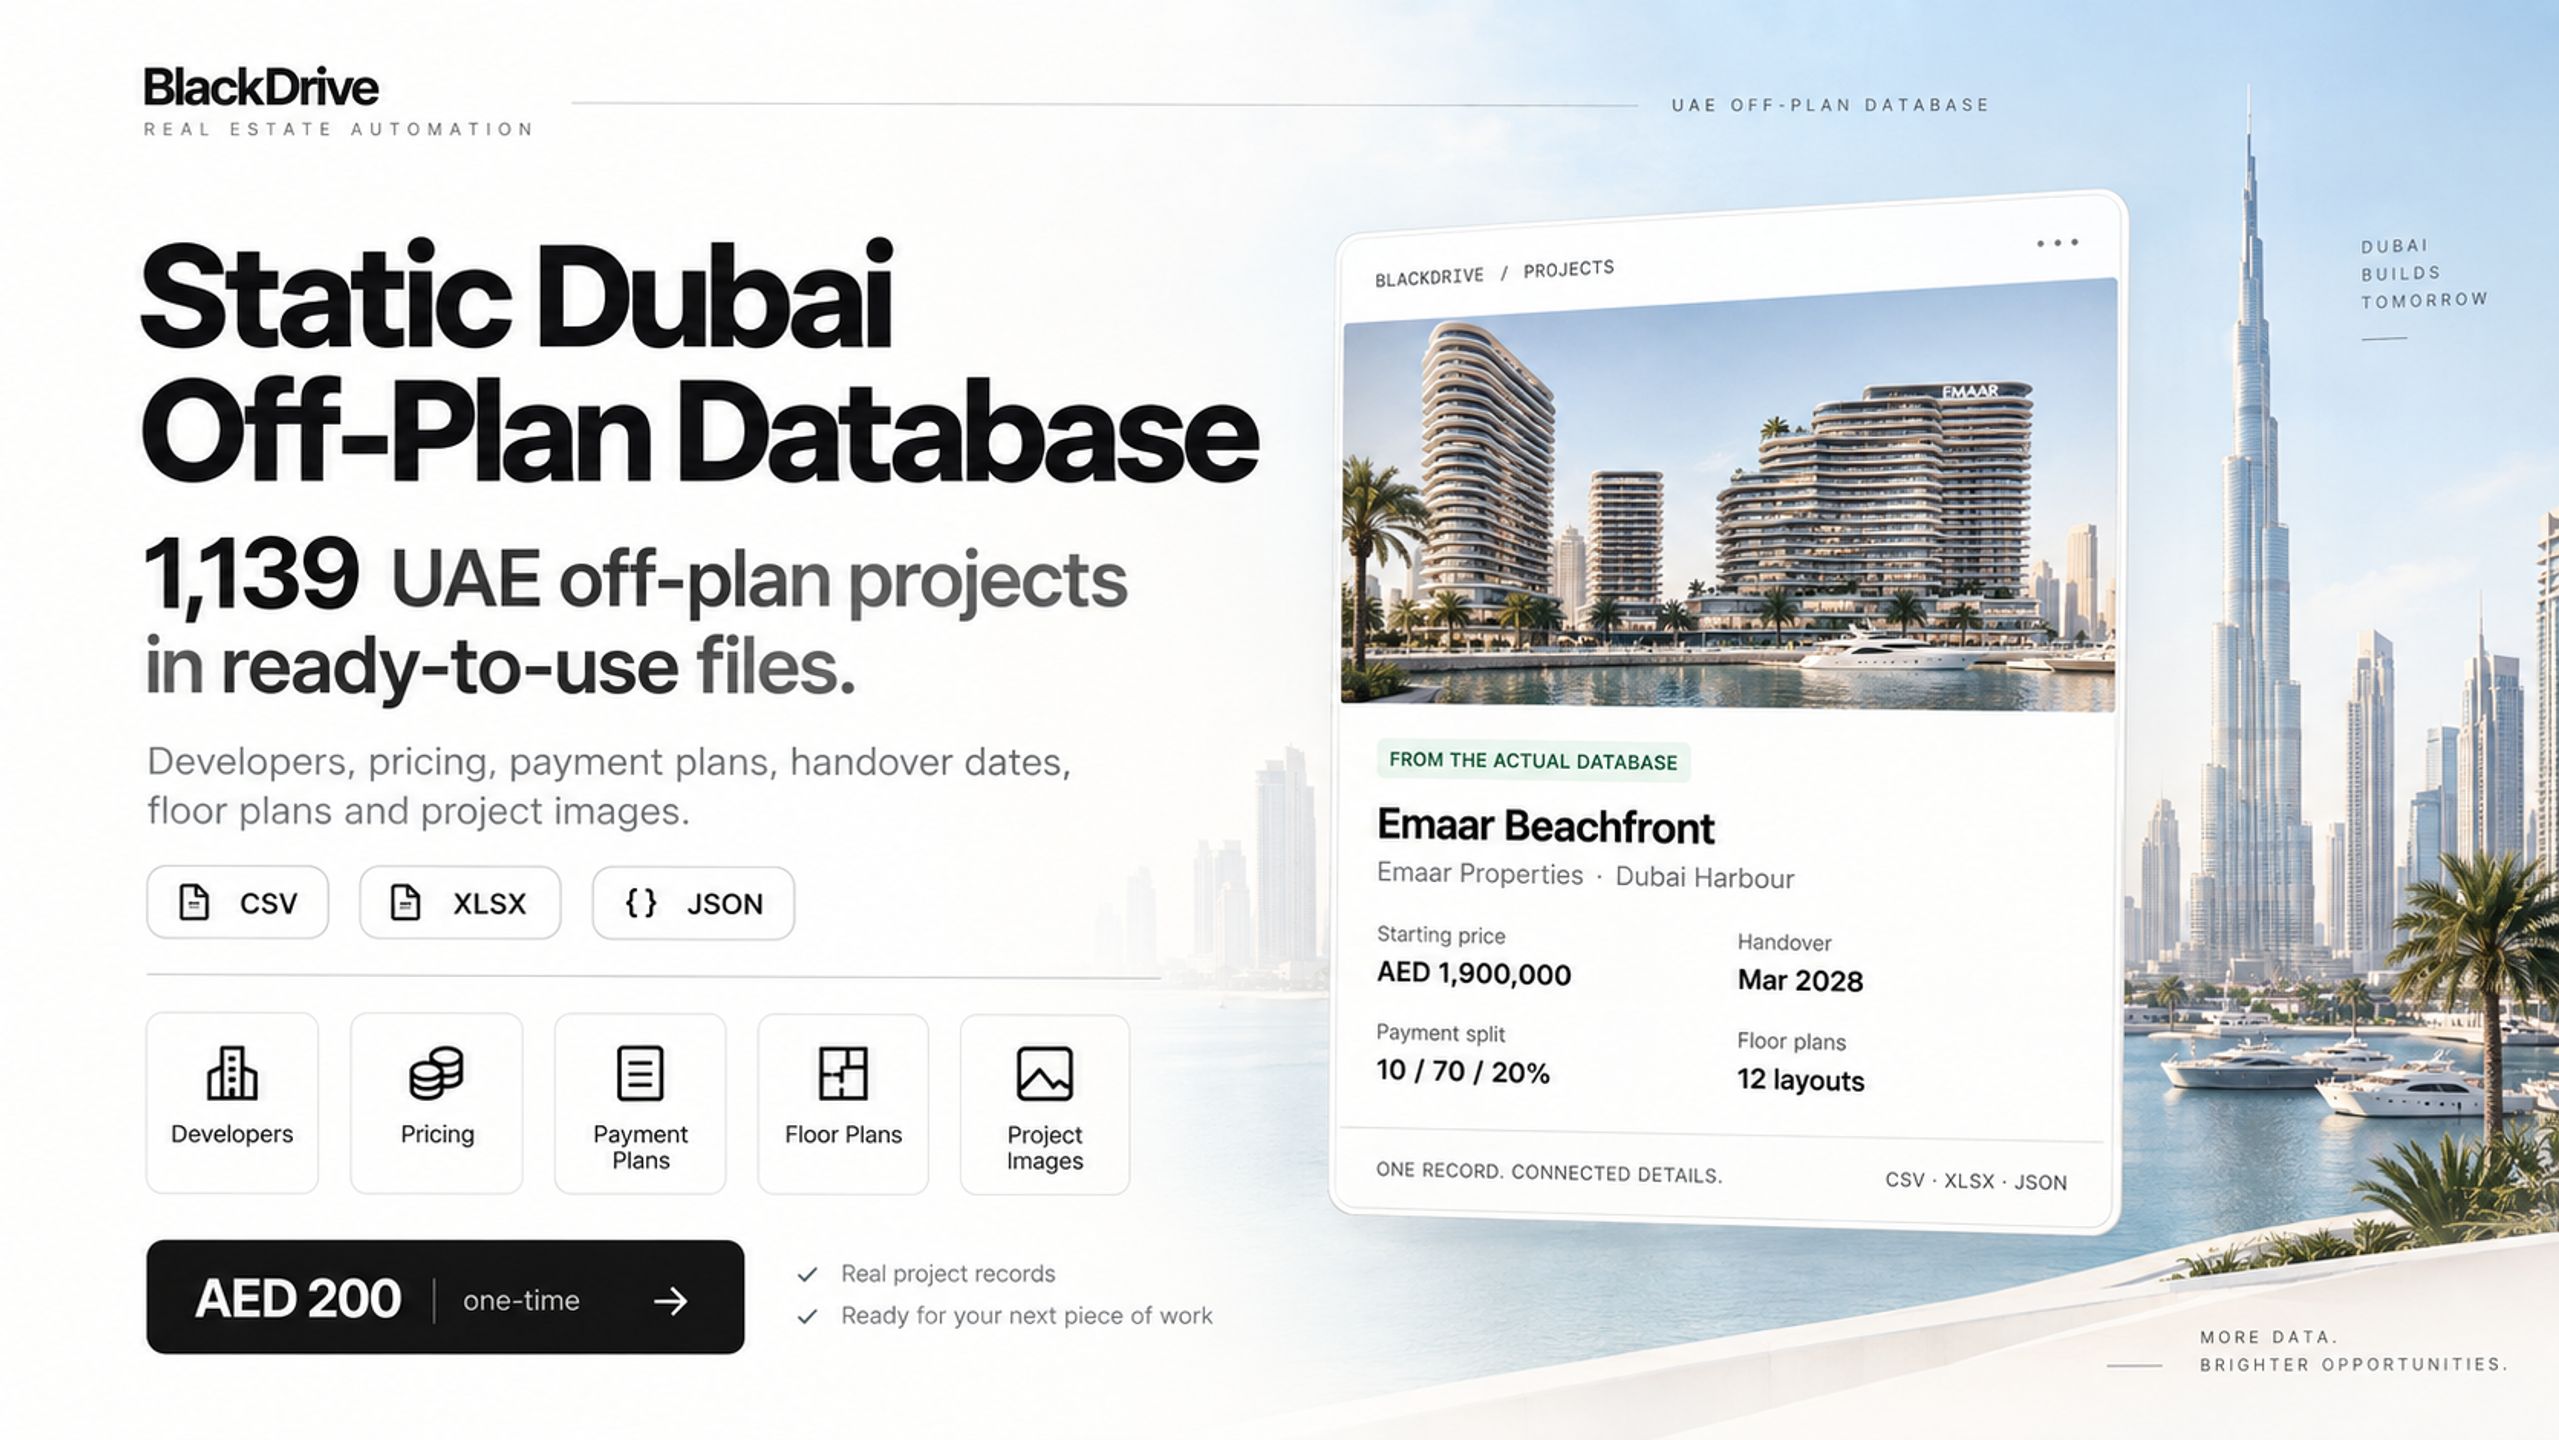
Task: Open the Developers card label
Action: point(232,1134)
